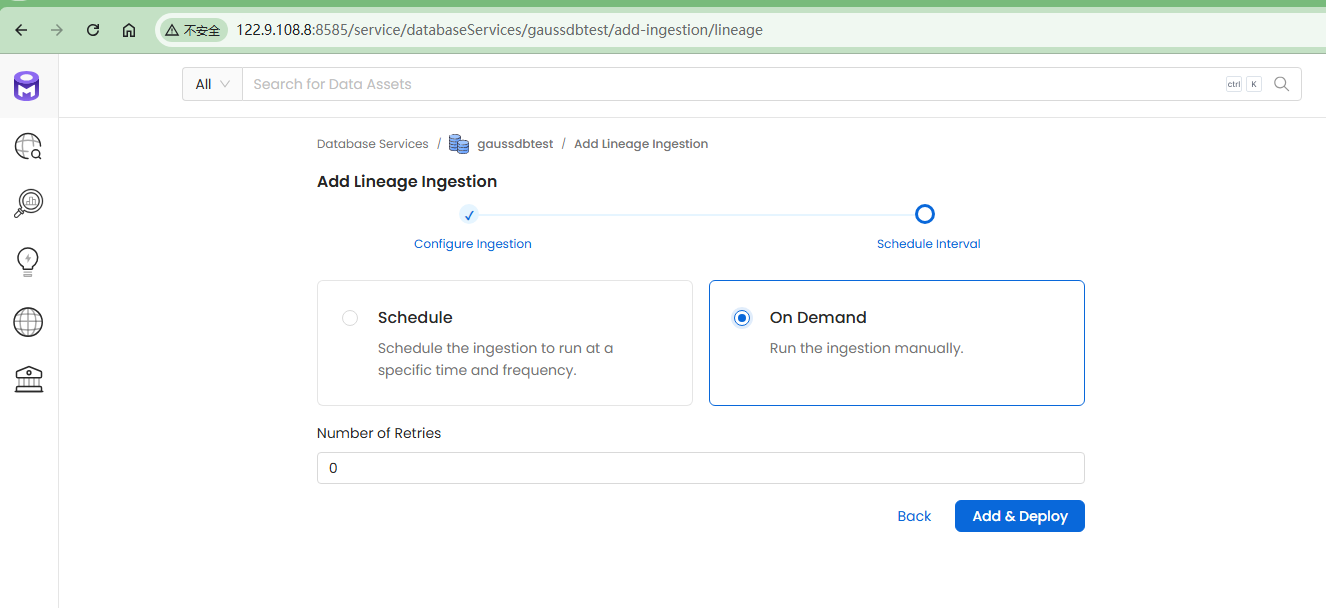Open the Domains globe sidebar icon

(x=28, y=322)
